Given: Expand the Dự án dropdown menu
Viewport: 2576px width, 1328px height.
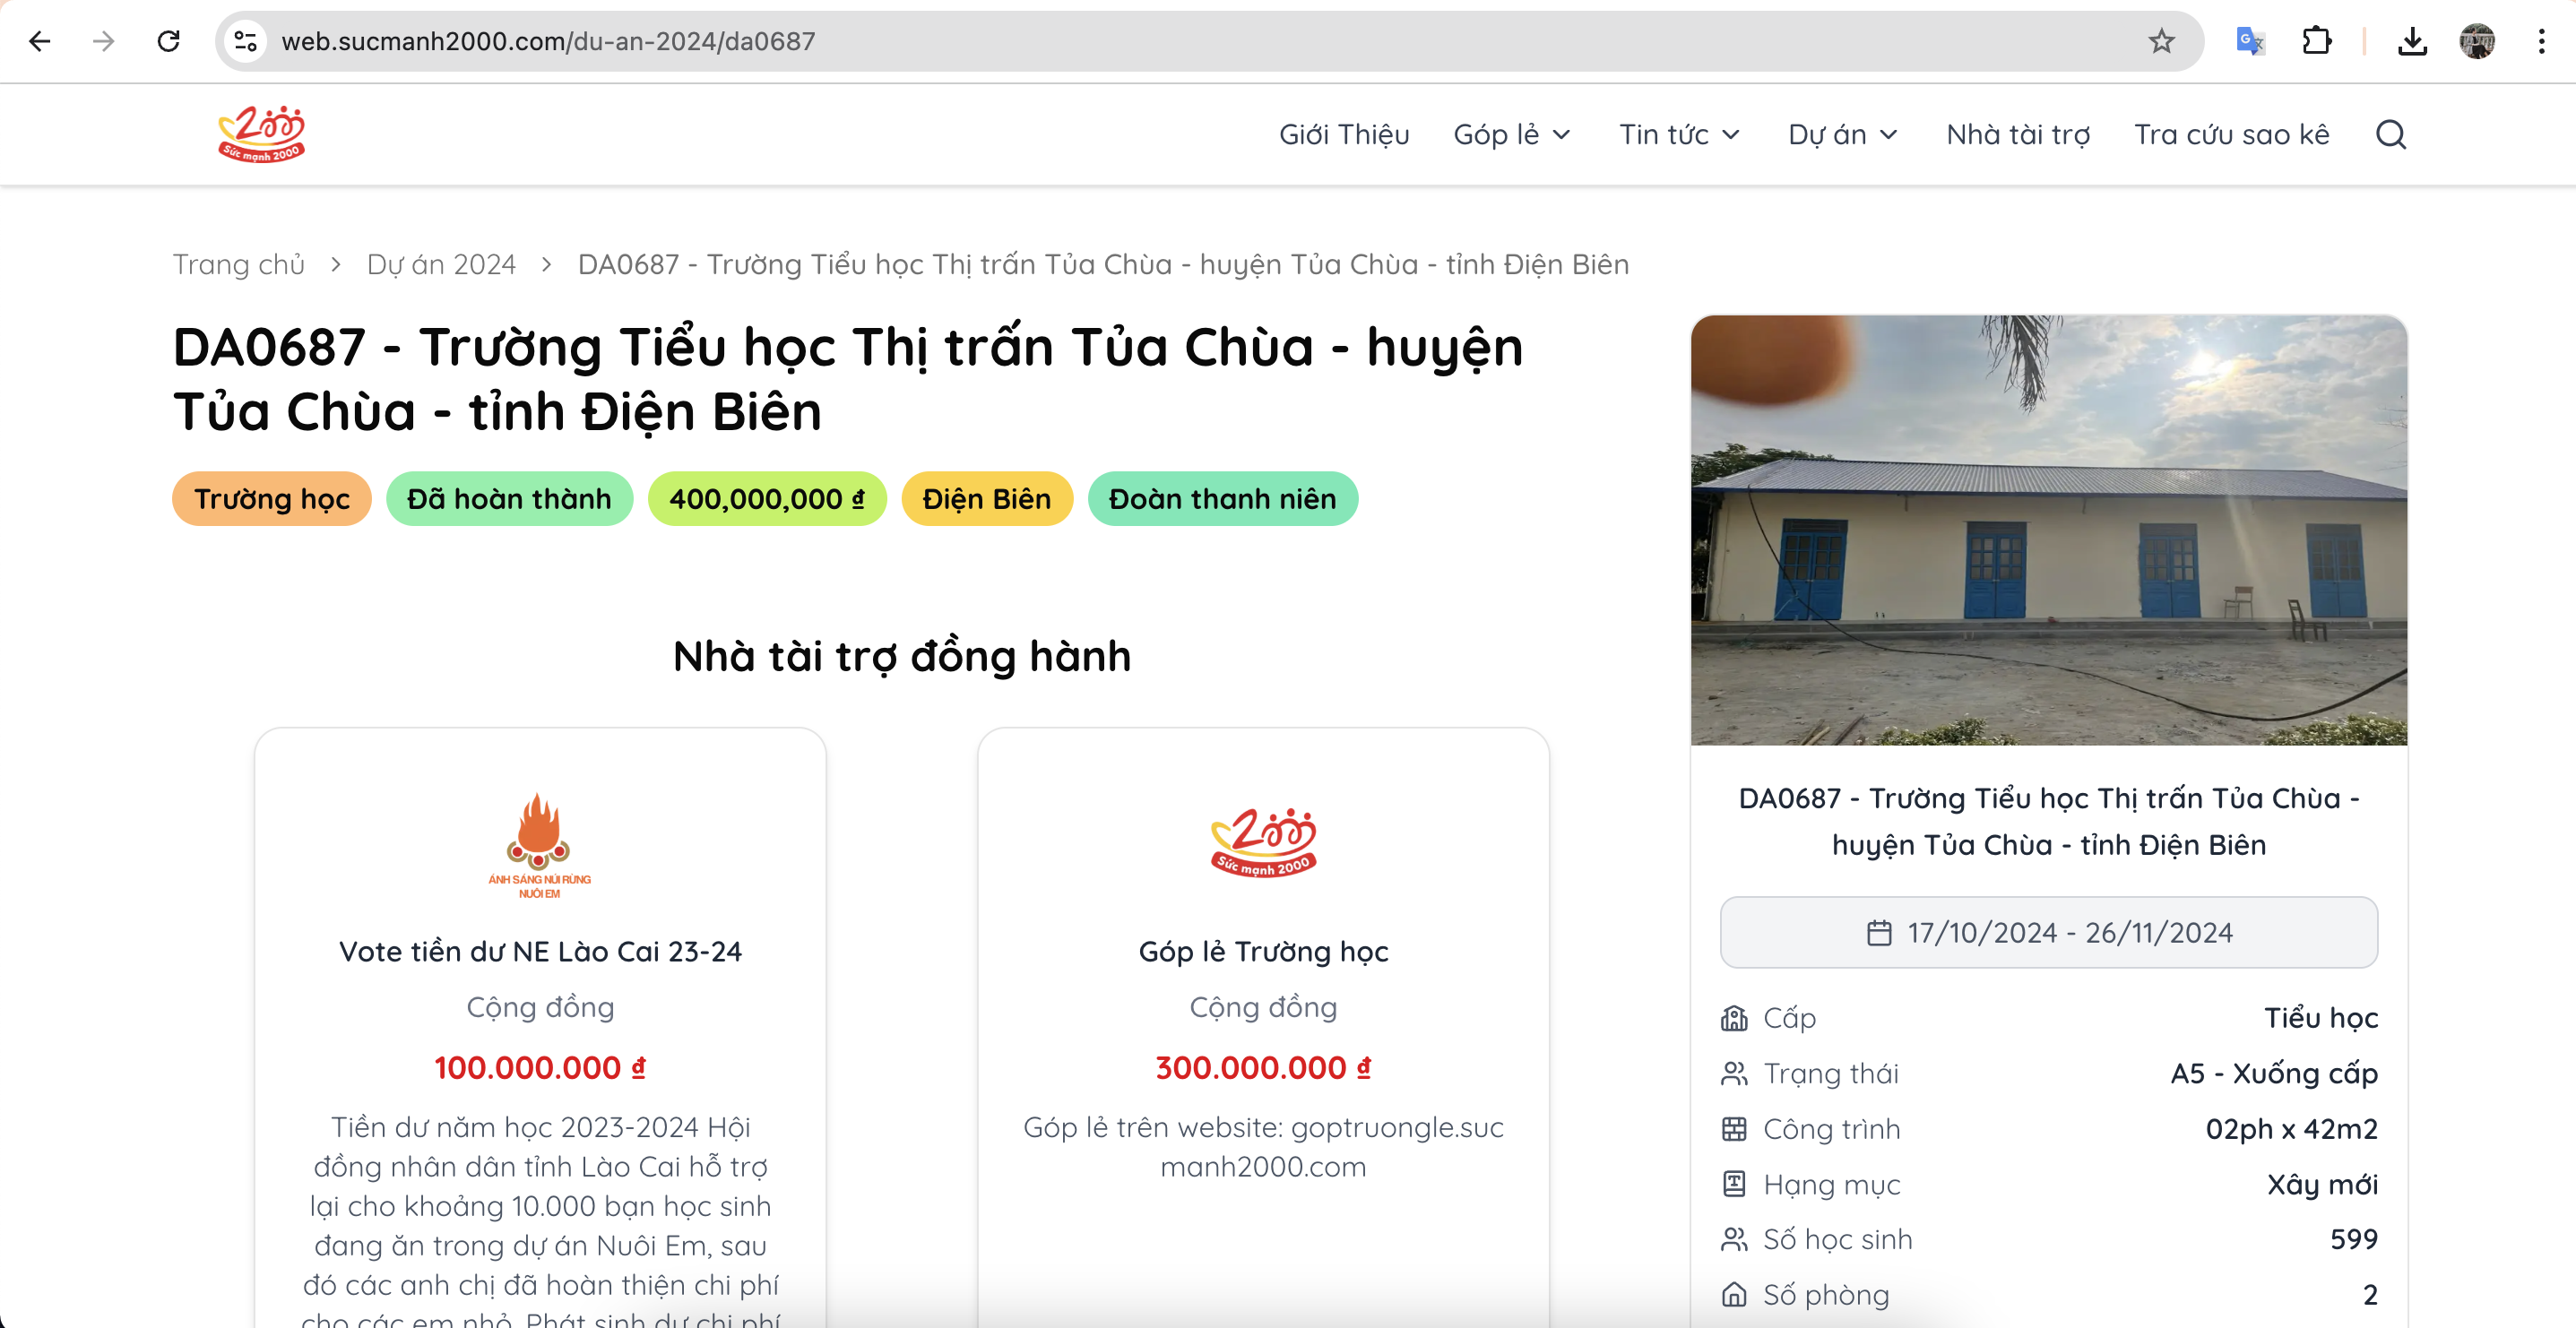Looking at the screenshot, I should pyautogui.click(x=1843, y=134).
